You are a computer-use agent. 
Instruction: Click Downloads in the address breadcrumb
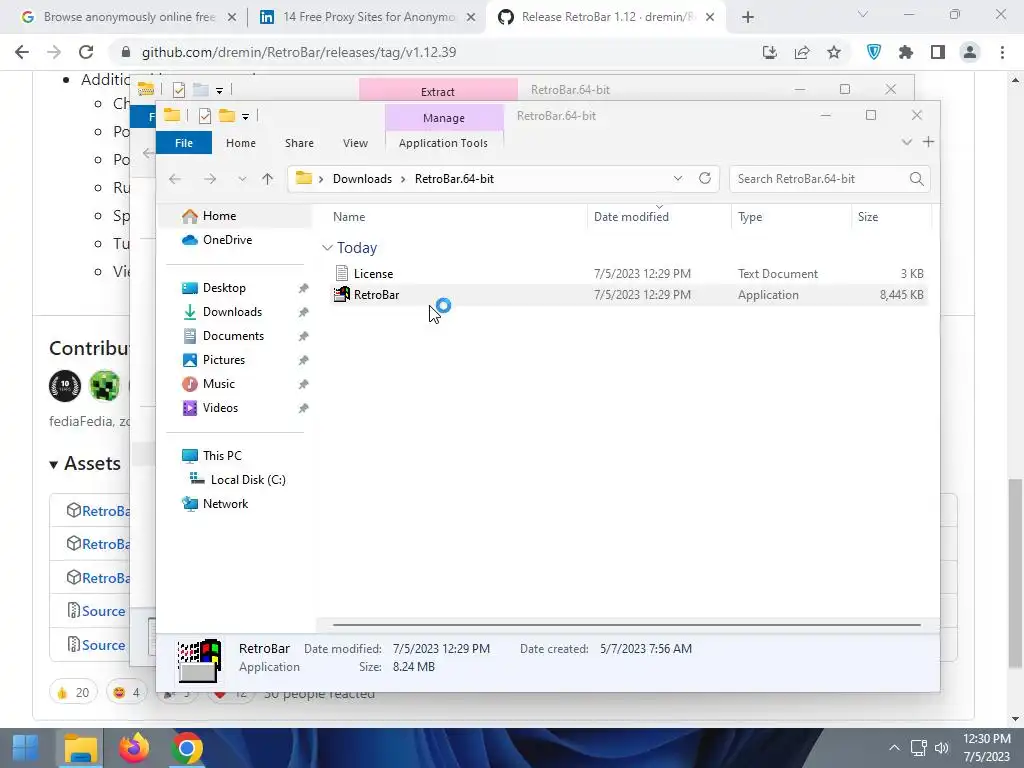coord(362,179)
